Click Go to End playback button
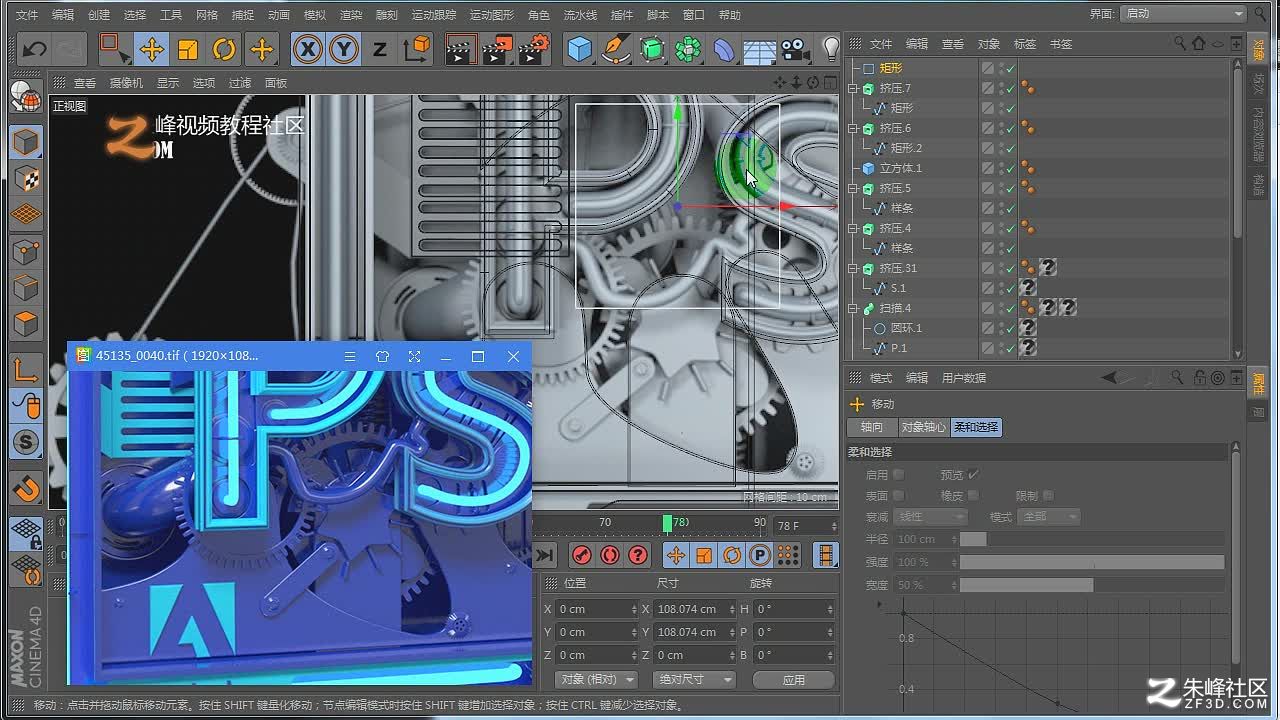The width and height of the screenshot is (1280, 720). (544, 555)
